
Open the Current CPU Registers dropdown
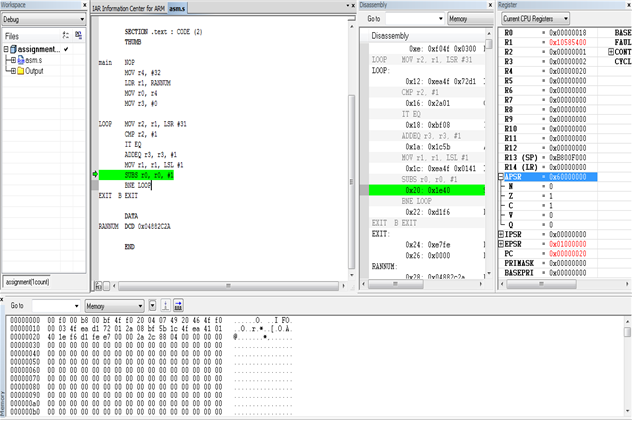(x=535, y=19)
